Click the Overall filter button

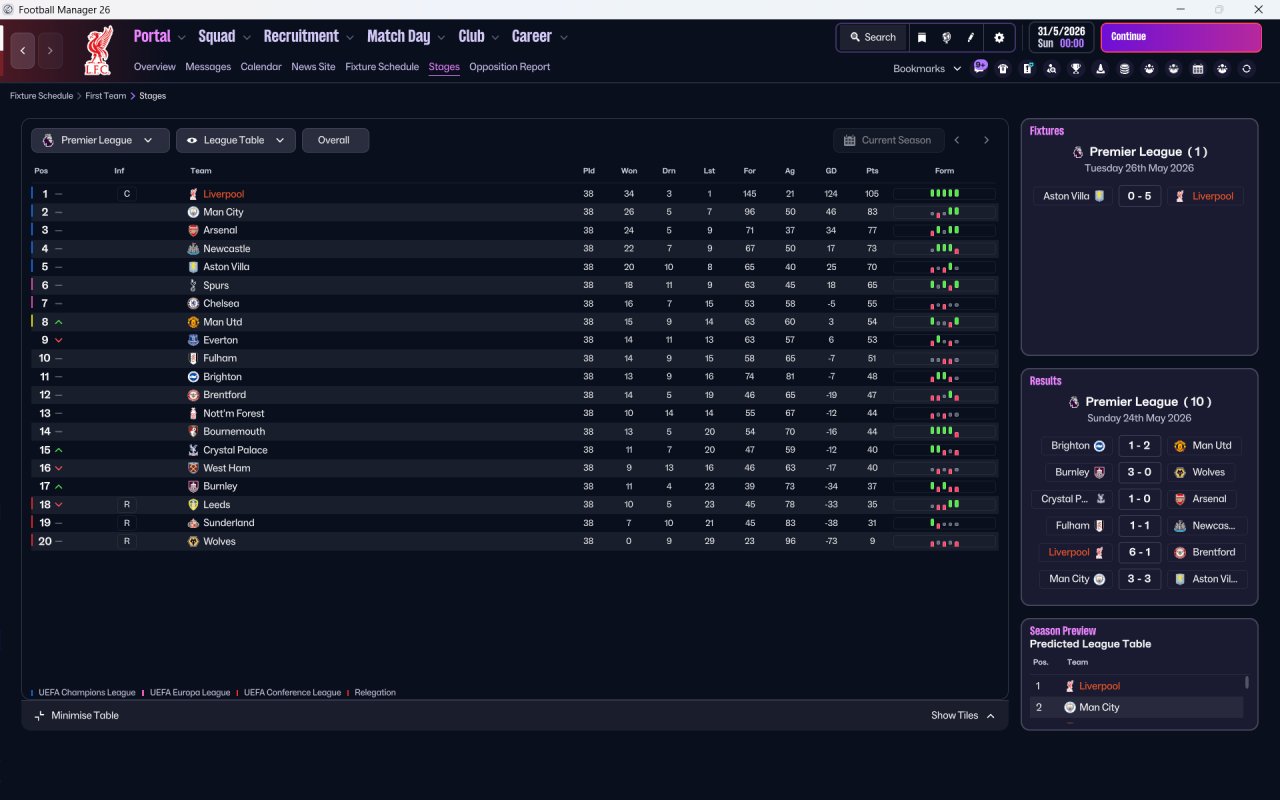coord(335,140)
